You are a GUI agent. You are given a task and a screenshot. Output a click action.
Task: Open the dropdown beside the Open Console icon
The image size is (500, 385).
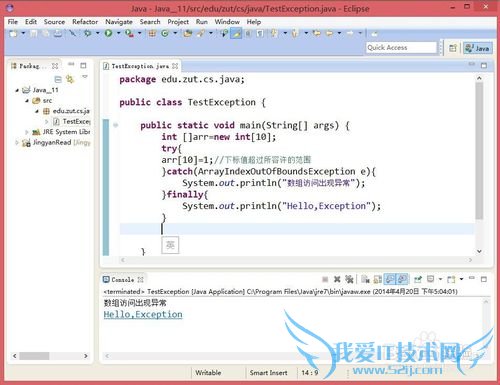point(461,279)
